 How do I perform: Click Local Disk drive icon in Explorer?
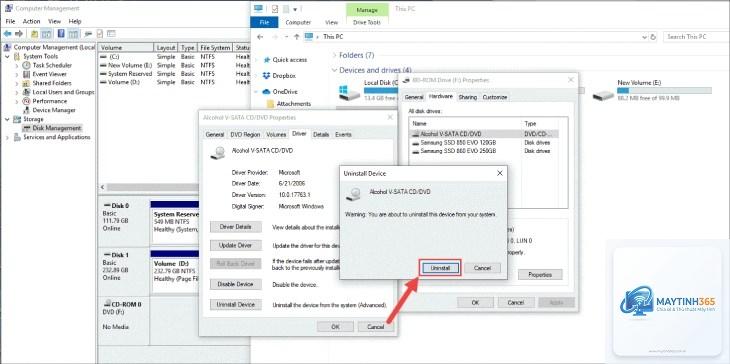pyautogui.click(x=349, y=92)
